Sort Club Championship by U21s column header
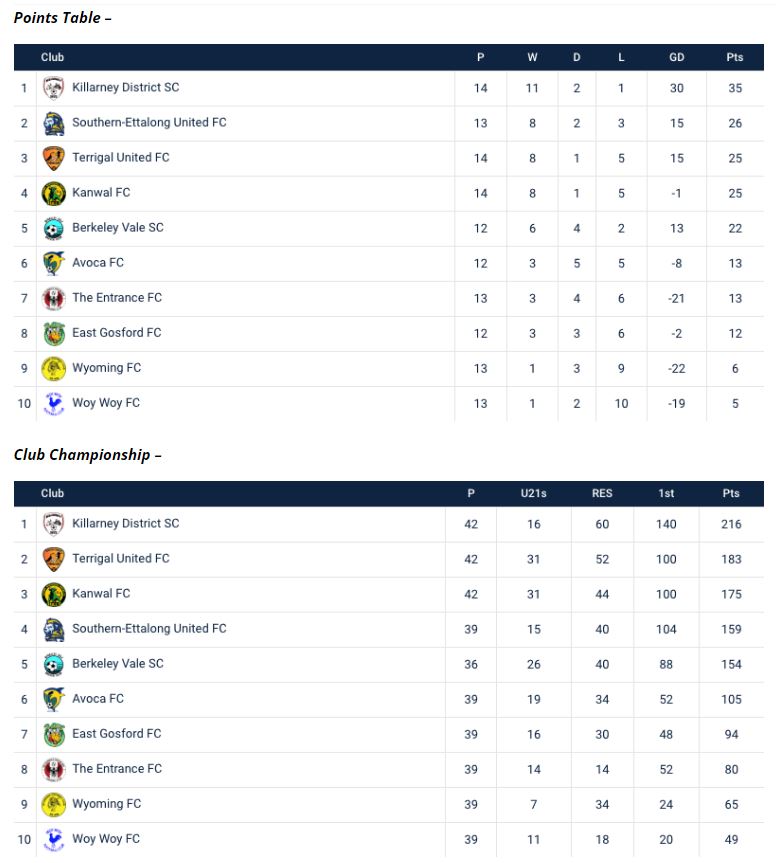 (534, 493)
